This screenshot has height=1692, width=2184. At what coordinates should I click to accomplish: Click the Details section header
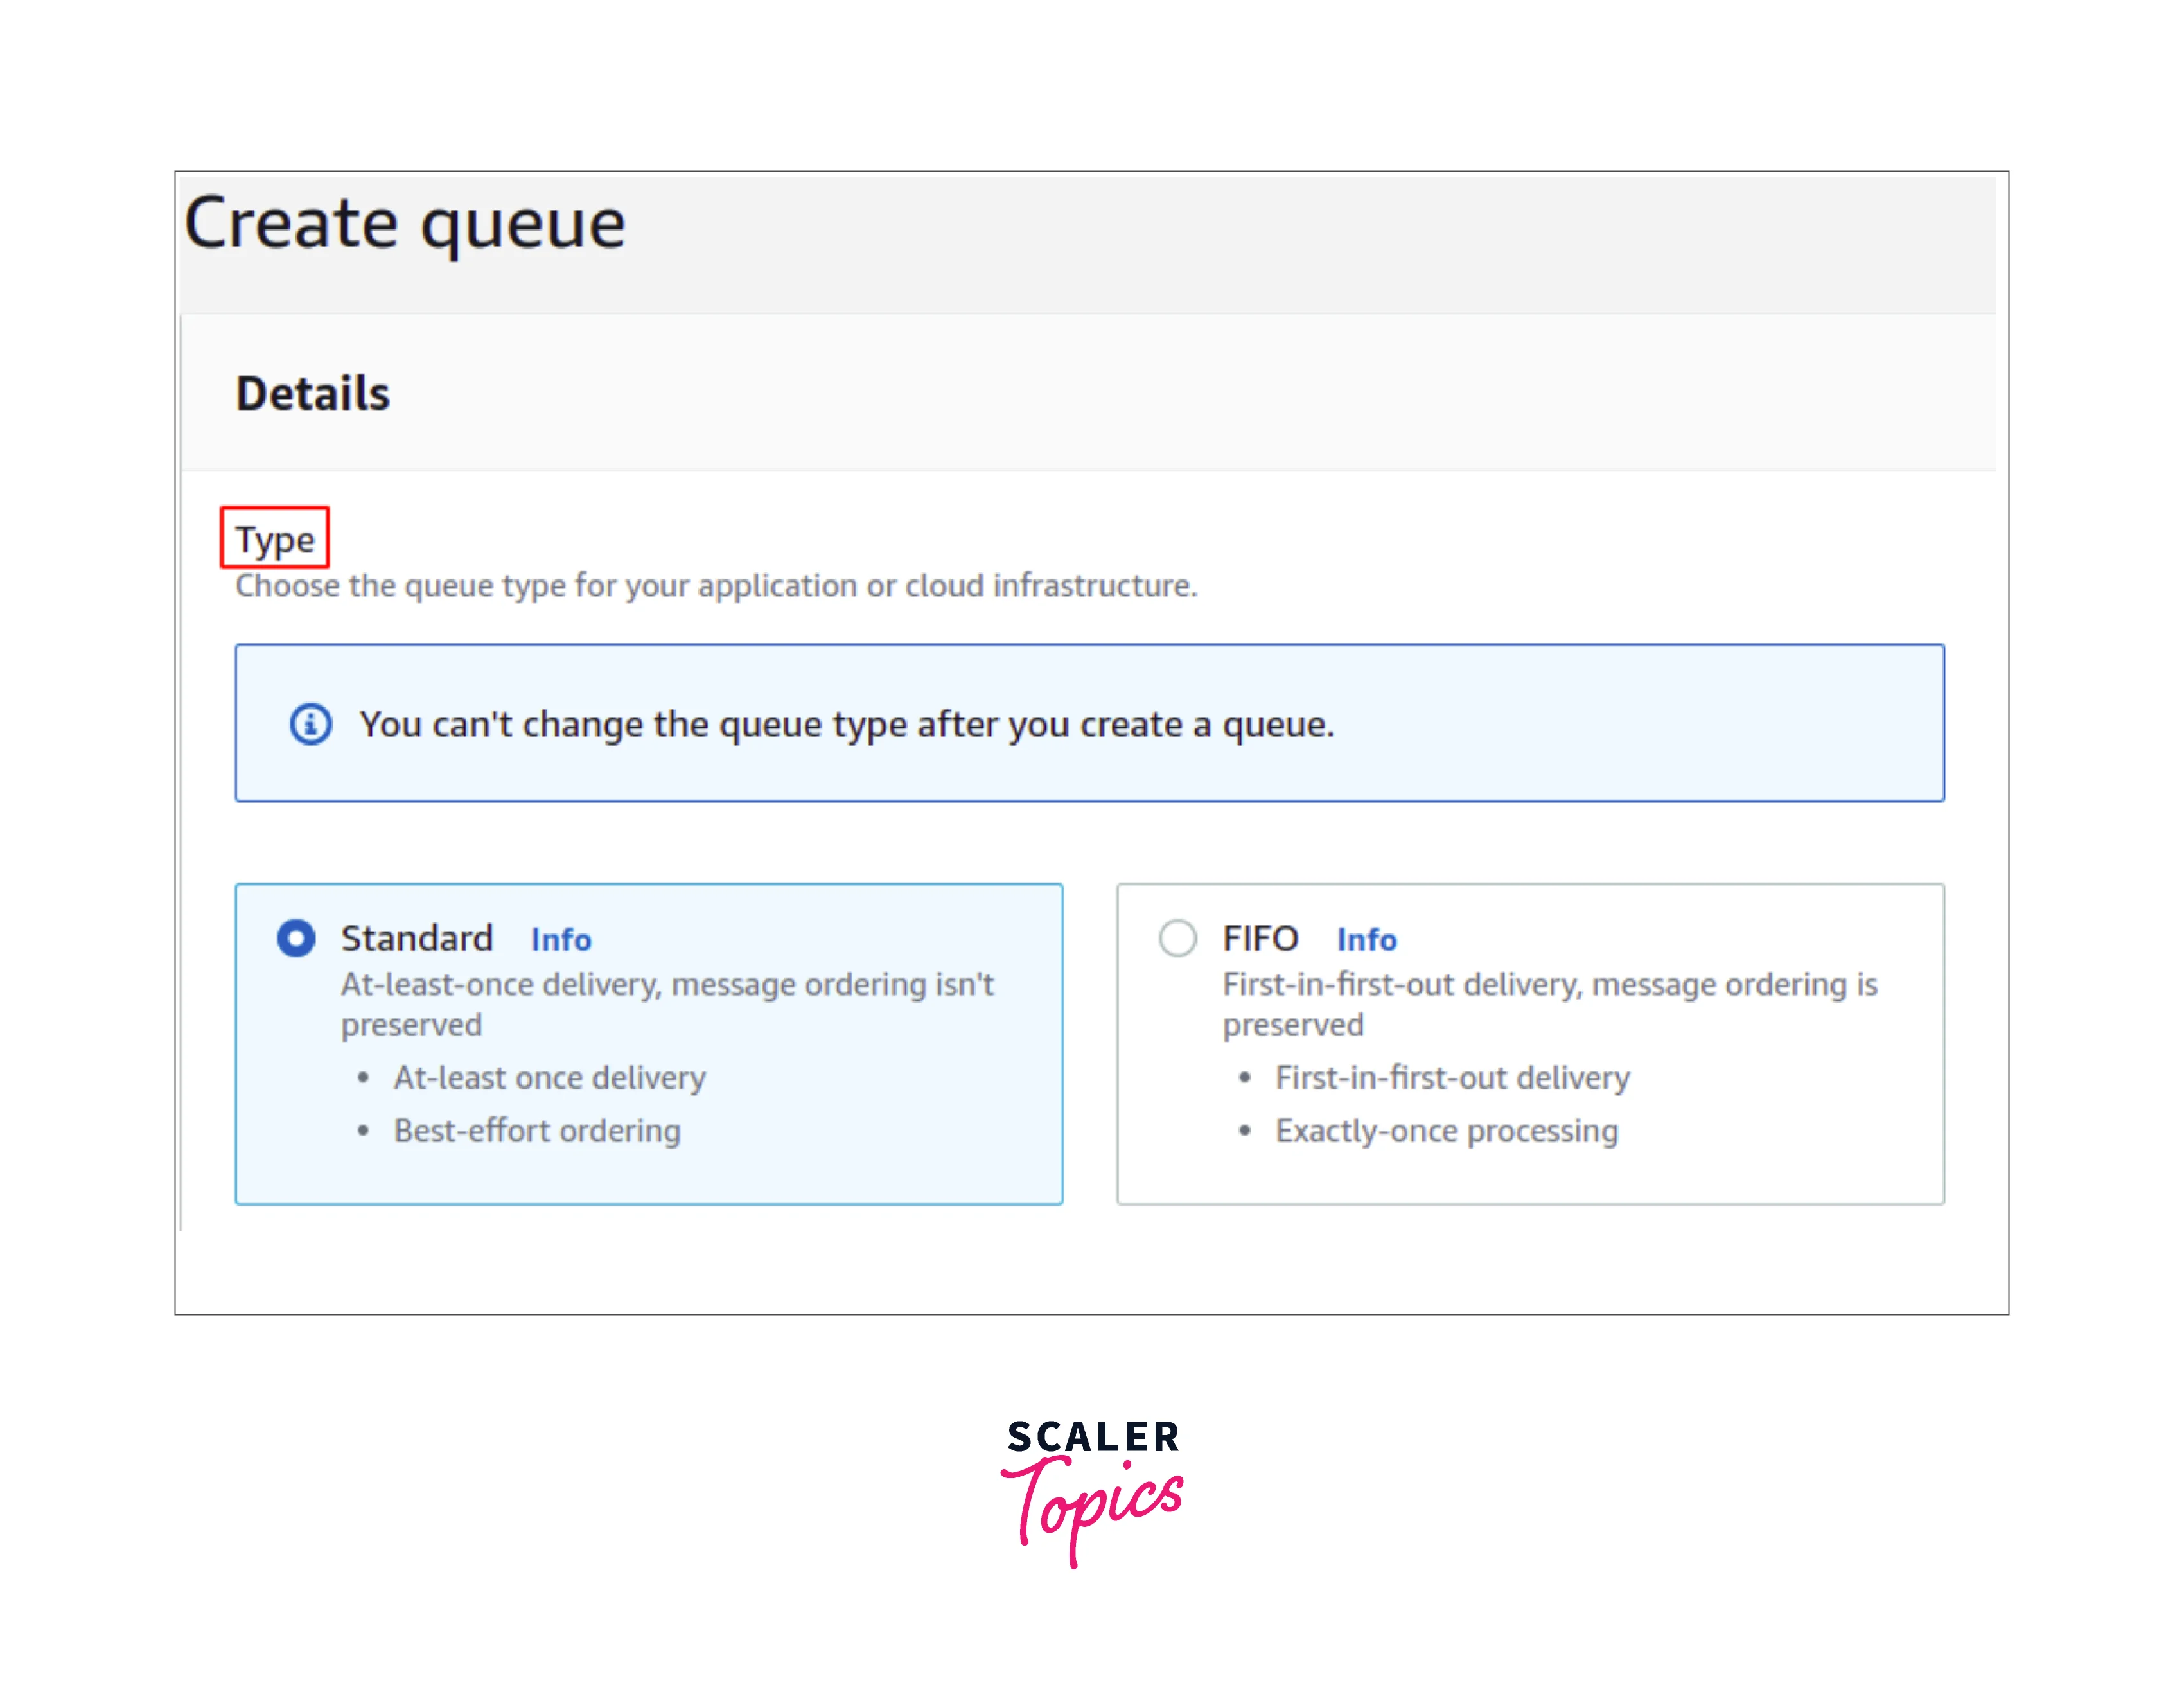click(313, 393)
